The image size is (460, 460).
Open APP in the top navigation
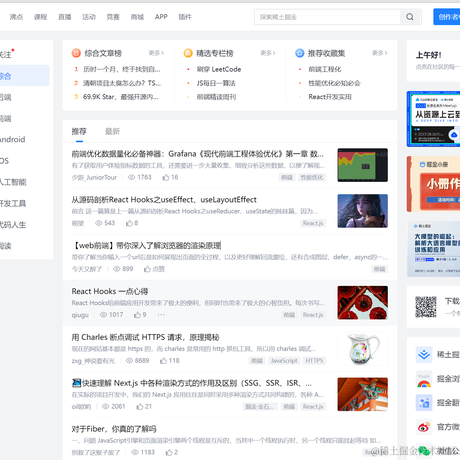coord(161,17)
